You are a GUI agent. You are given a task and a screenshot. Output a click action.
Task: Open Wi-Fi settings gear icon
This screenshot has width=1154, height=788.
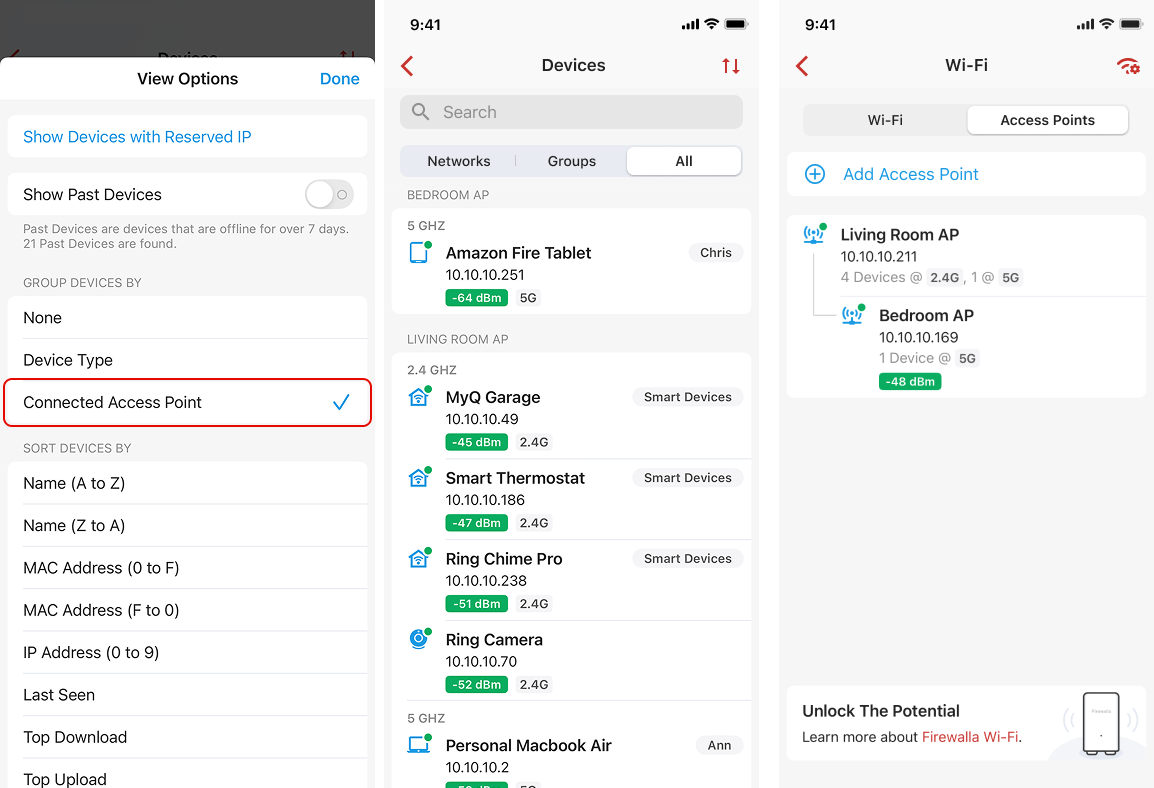[x=1128, y=66]
